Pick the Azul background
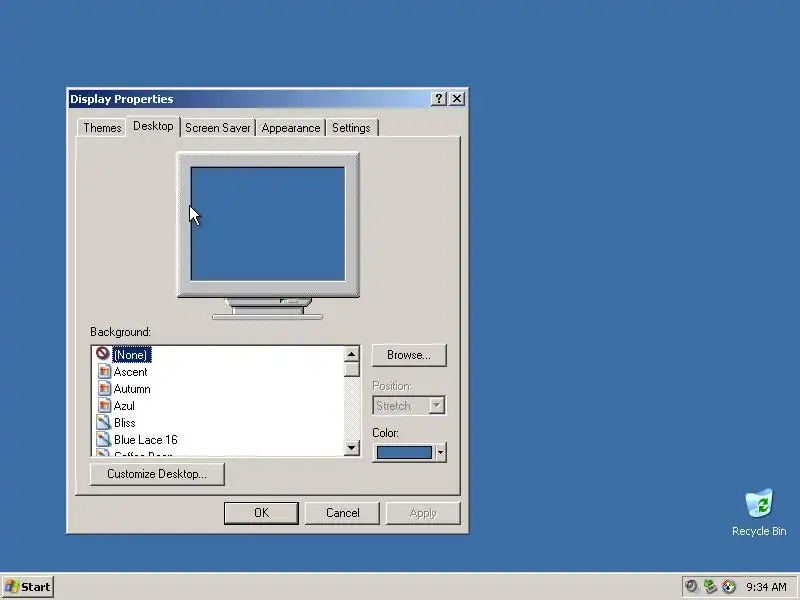Viewport: 800px width, 600px height. (124, 406)
